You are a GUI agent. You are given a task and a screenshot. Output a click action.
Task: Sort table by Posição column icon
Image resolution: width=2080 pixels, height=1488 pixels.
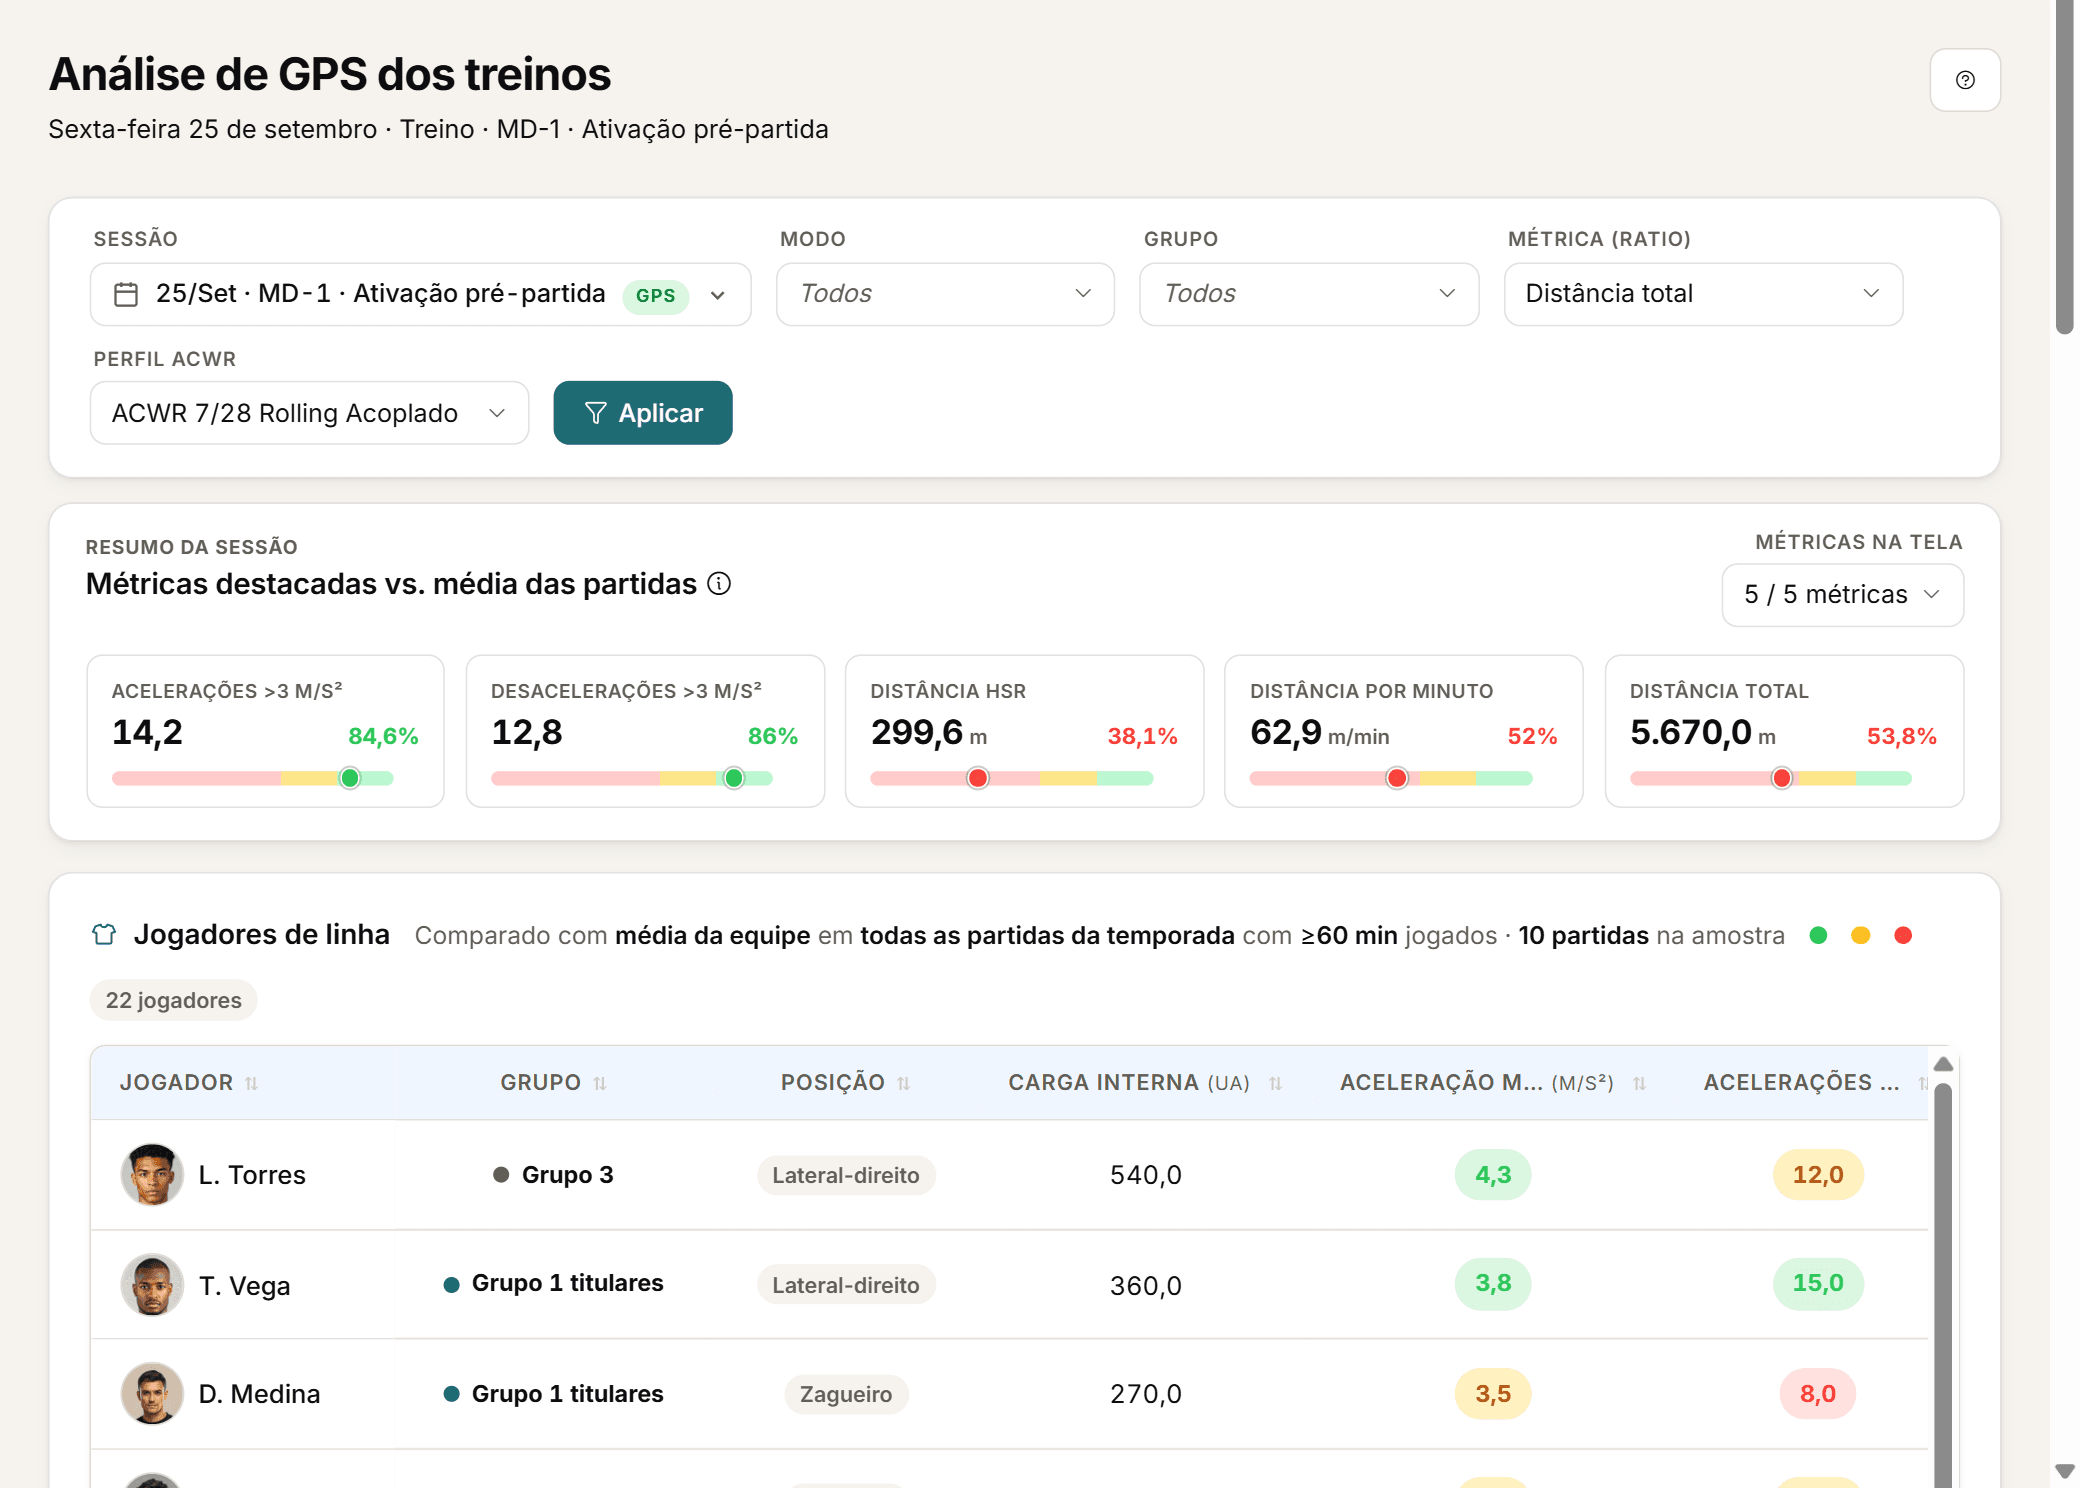[x=904, y=1083]
